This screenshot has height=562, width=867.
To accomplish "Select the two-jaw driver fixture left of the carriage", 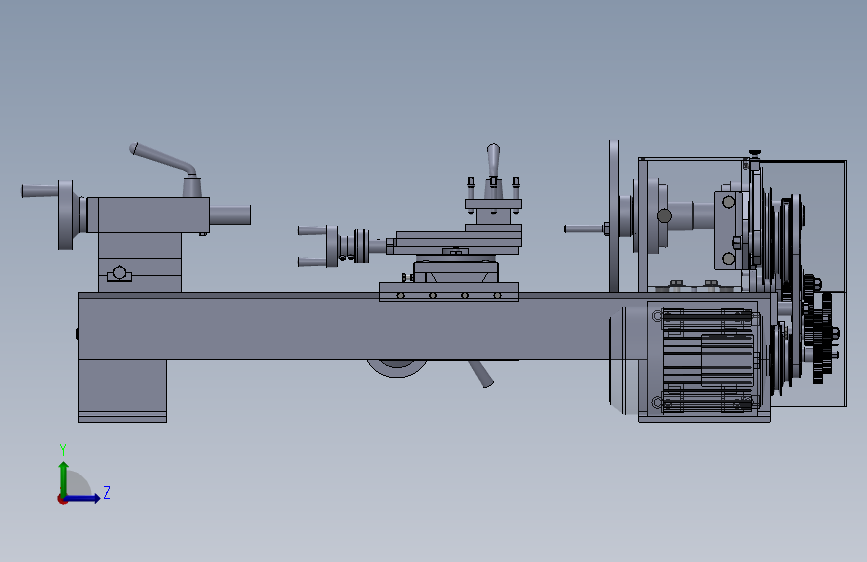I will pos(333,246).
